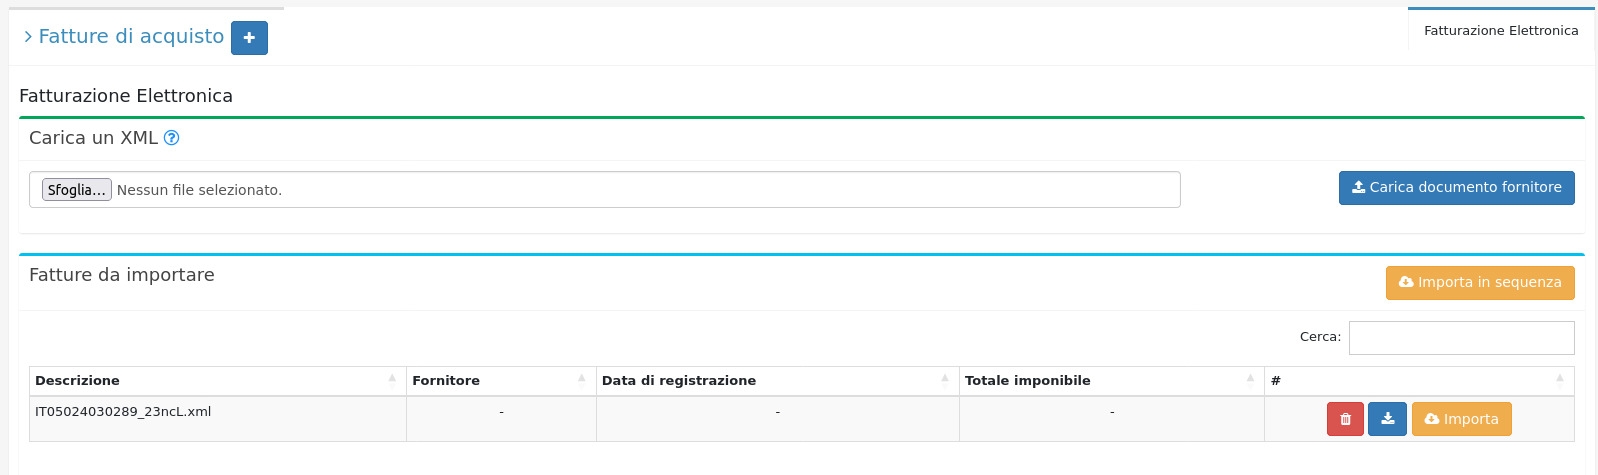Click the Sfoglia file browse button
The width and height of the screenshot is (1598, 475).
(76, 190)
